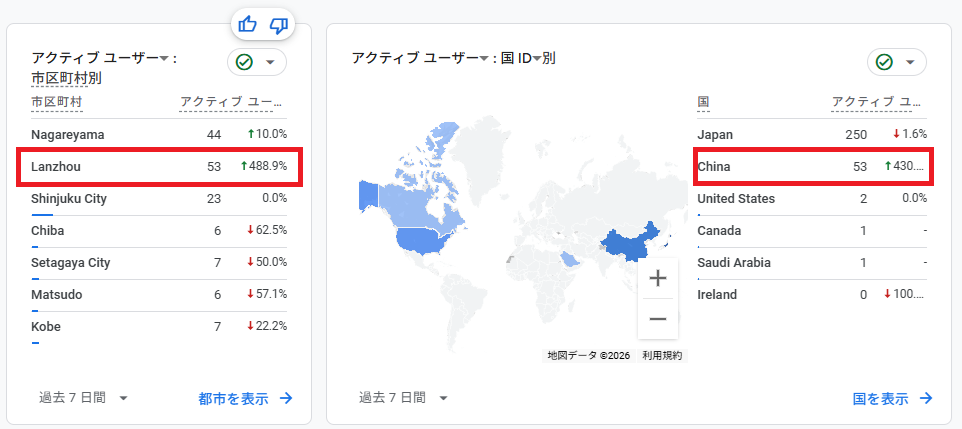Select the Saudi Arabia row

click(x=812, y=262)
